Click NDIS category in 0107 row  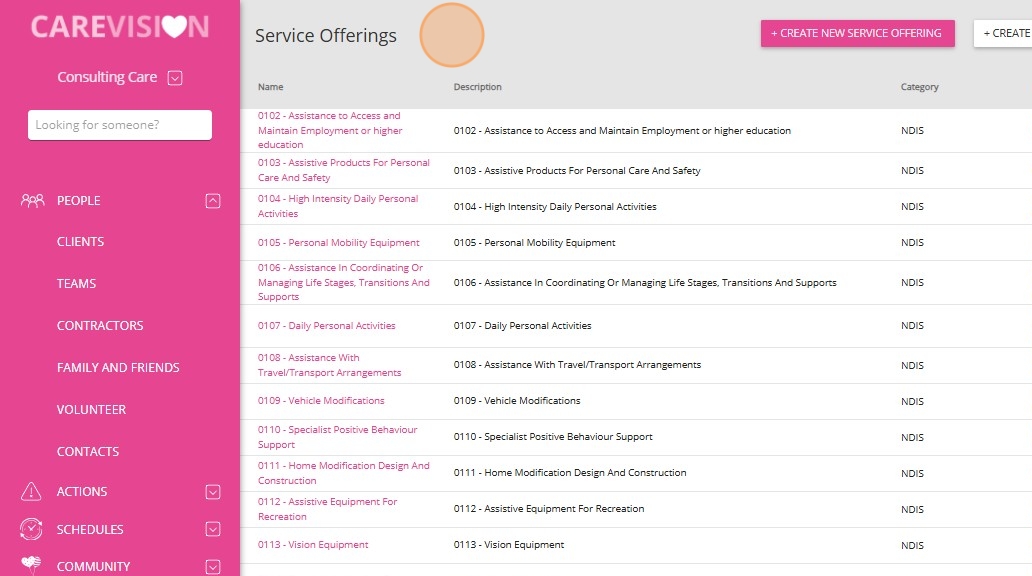coord(912,326)
